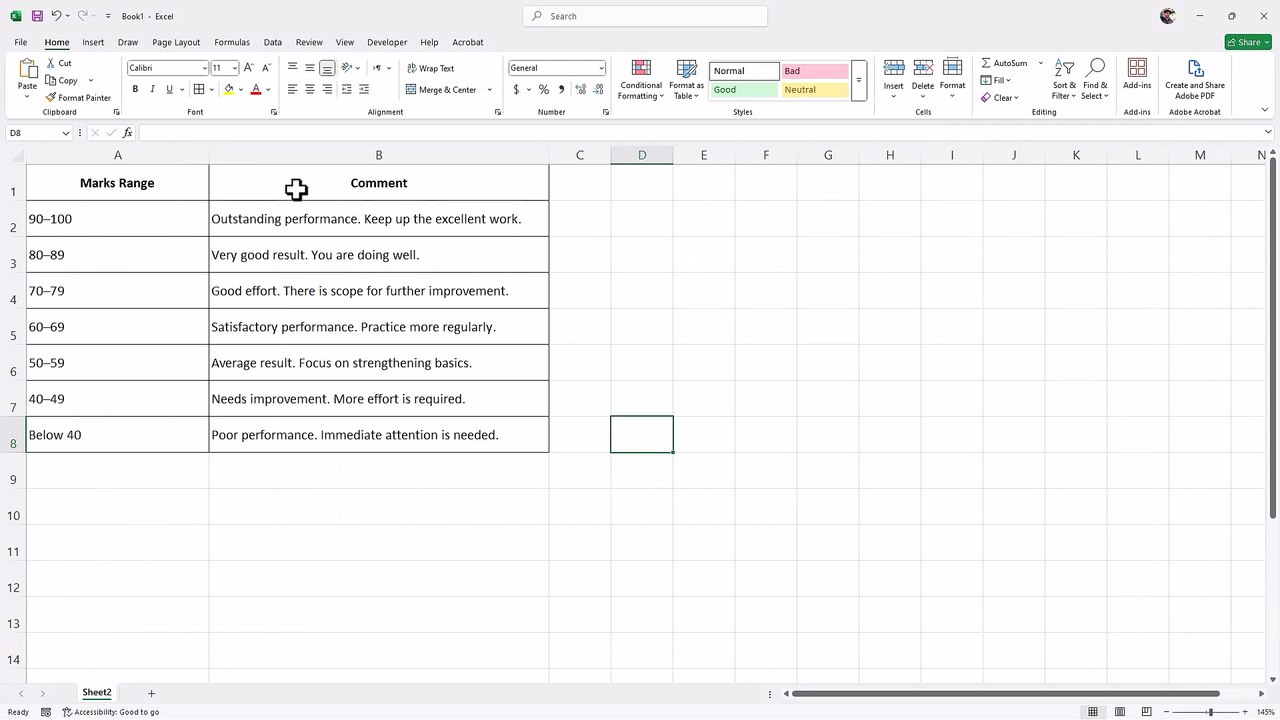Expand the Name Box dropdown for D8
Image resolution: width=1280 pixels, height=720 pixels.
(x=66, y=133)
